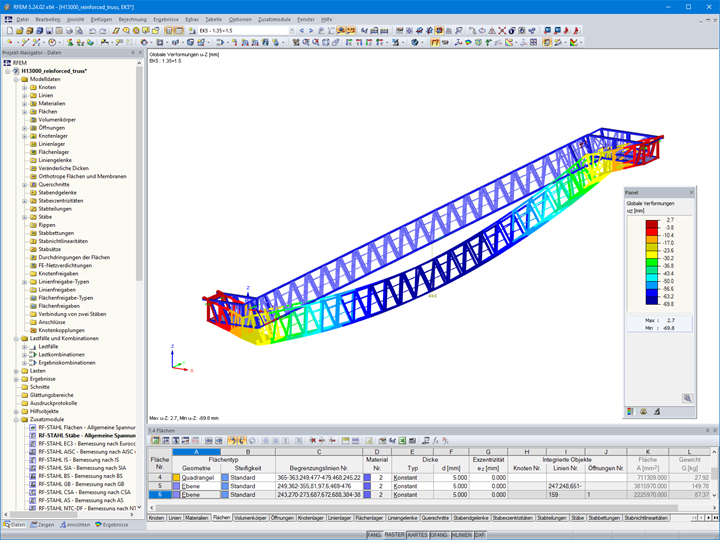Open the Berechnung menu

point(132,19)
